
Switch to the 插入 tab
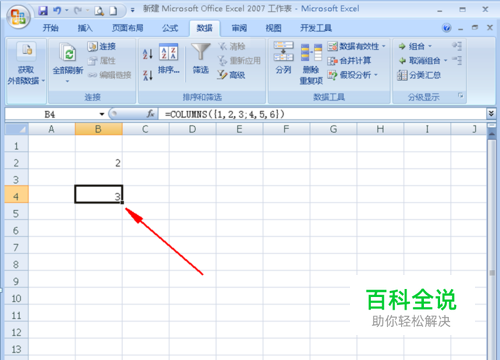click(85, 28)
